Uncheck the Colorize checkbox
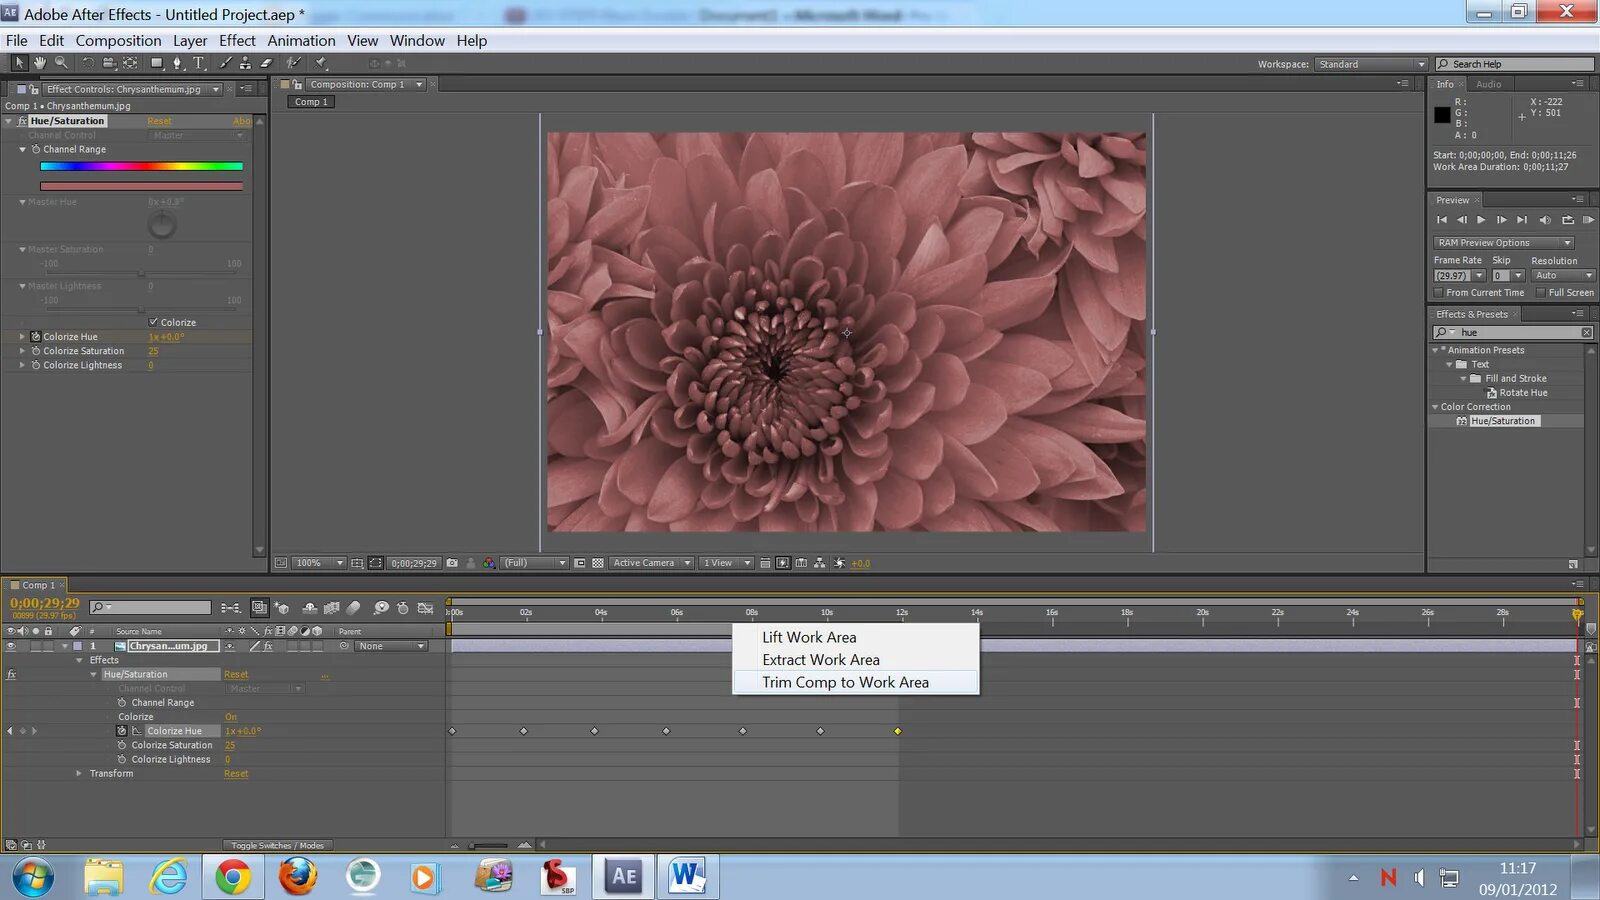1600x900 pixels. click(x=153, y=322)
